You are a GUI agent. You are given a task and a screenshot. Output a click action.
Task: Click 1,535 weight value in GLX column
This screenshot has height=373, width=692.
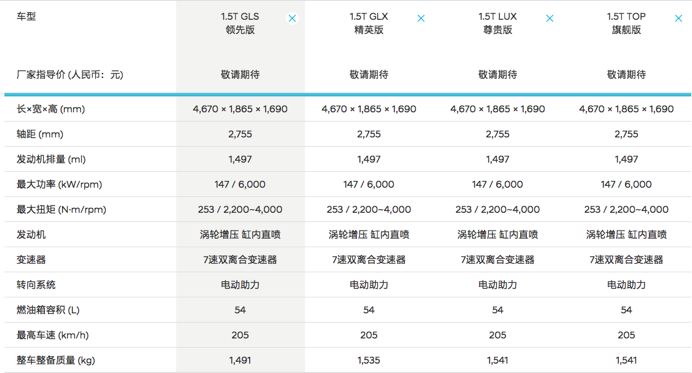coord(369,360)
